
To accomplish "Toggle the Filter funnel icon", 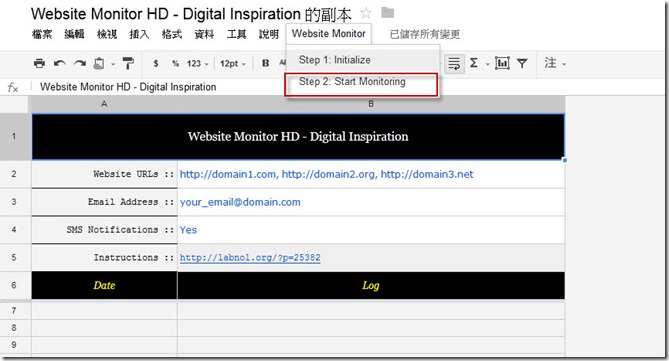I will pos(522,64).
